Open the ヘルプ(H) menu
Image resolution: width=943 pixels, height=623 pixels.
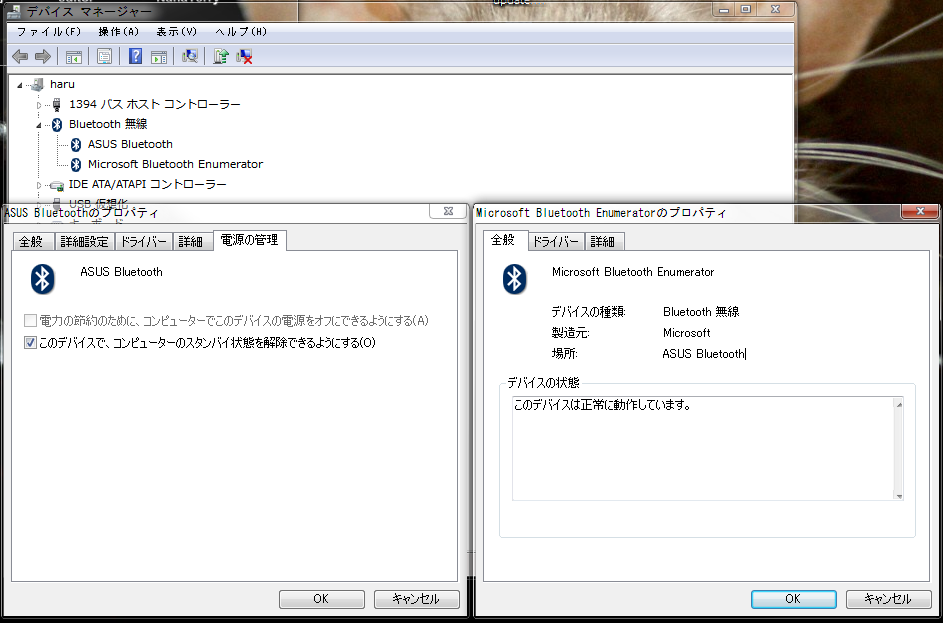pyautogui.click(x=241, y=32)
